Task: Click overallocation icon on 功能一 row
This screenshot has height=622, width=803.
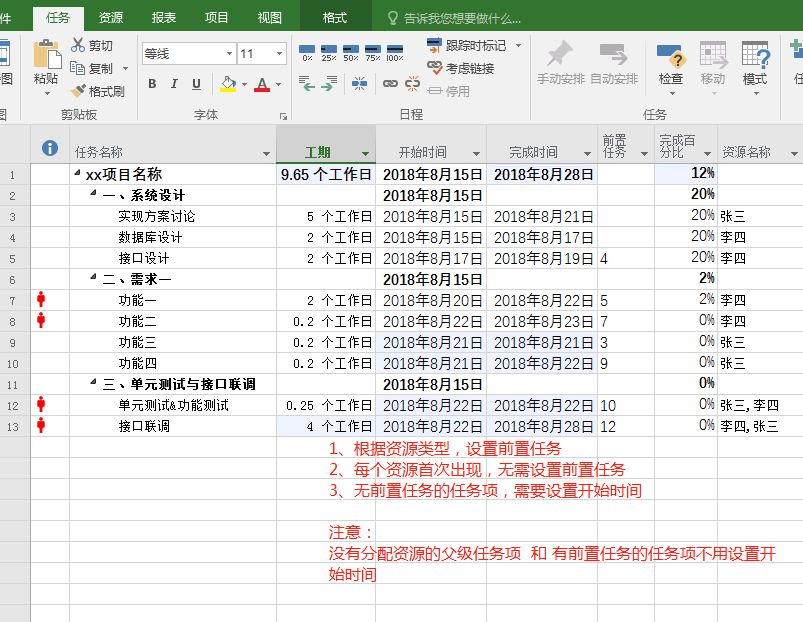Action: [41, 299]
